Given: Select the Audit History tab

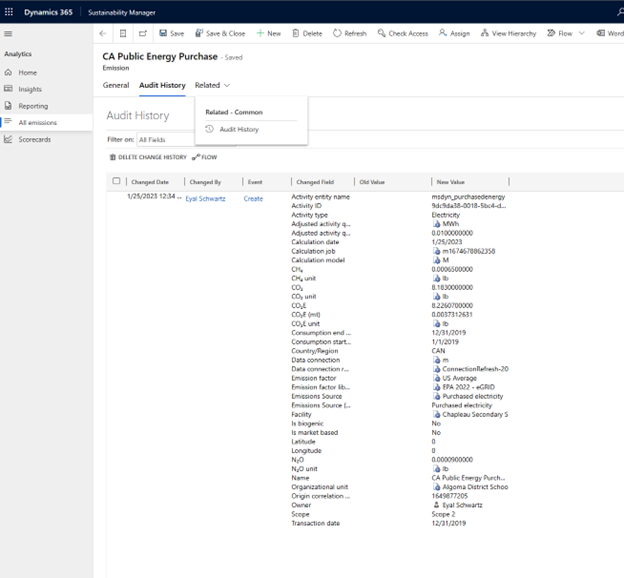Looking at the screenshot, I should (x=162, y=85).
